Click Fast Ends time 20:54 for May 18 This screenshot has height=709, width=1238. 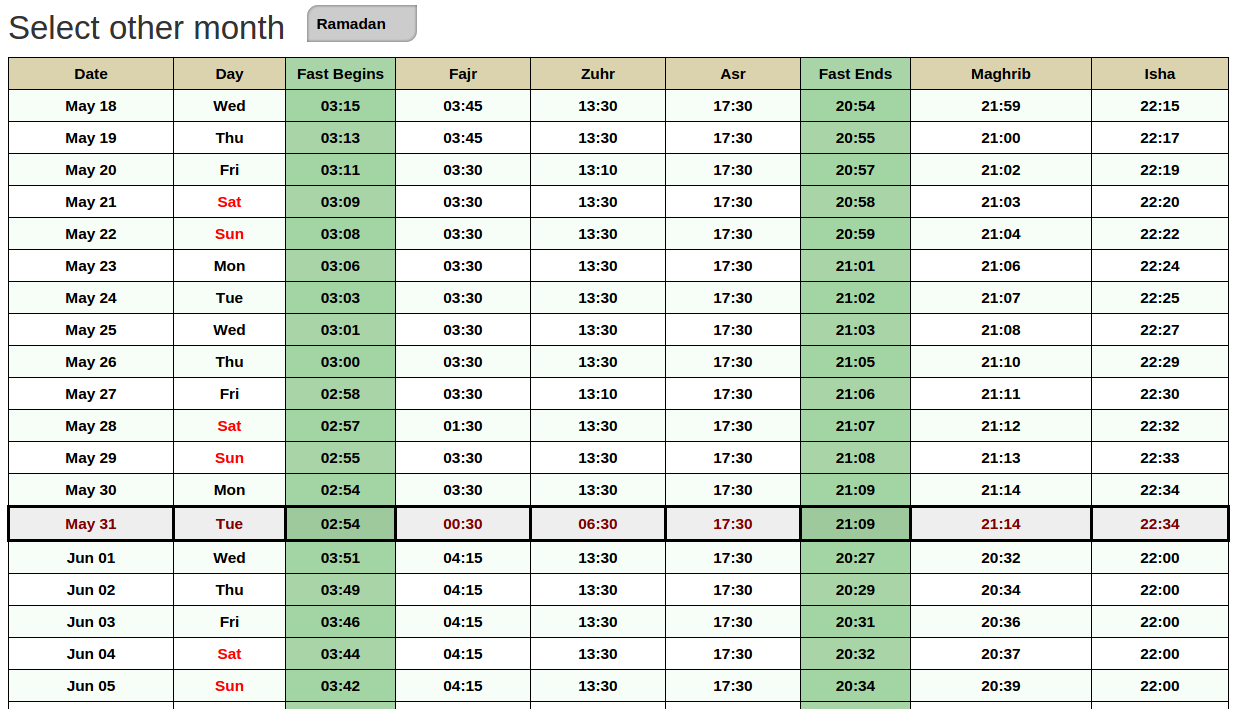coord(855,106)
